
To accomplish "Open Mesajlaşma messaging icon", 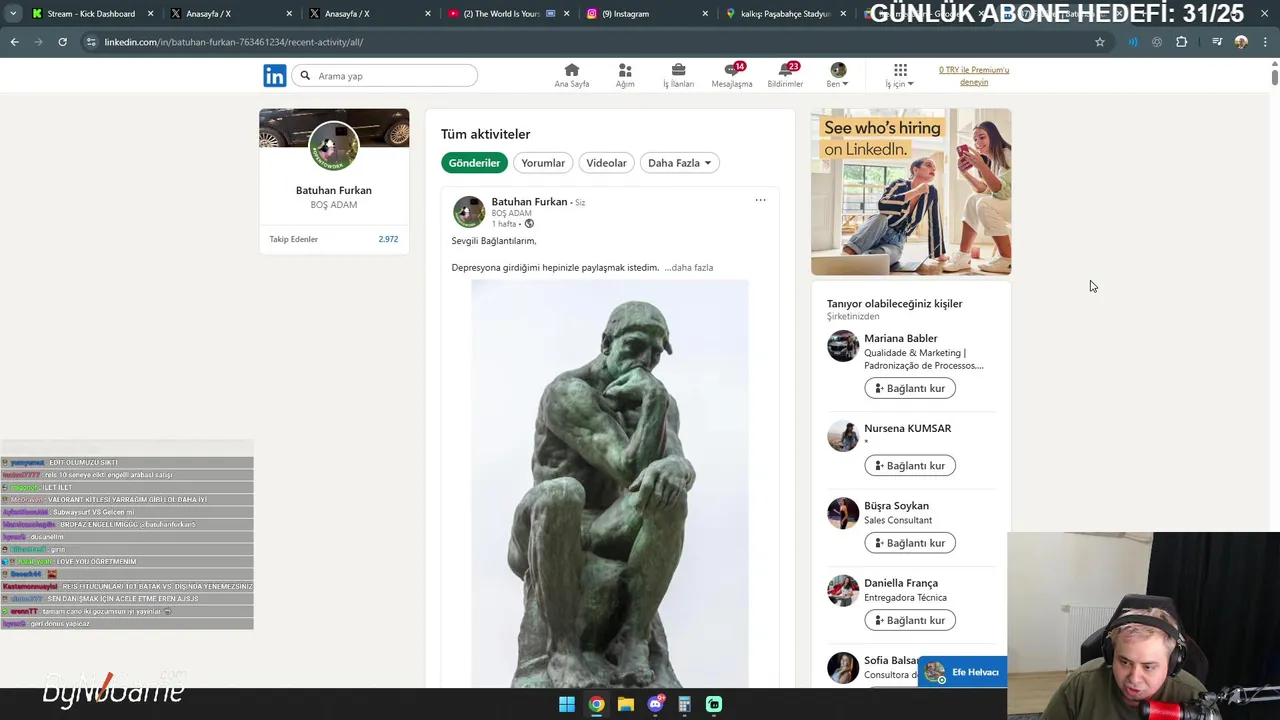I will coord(732,76).
